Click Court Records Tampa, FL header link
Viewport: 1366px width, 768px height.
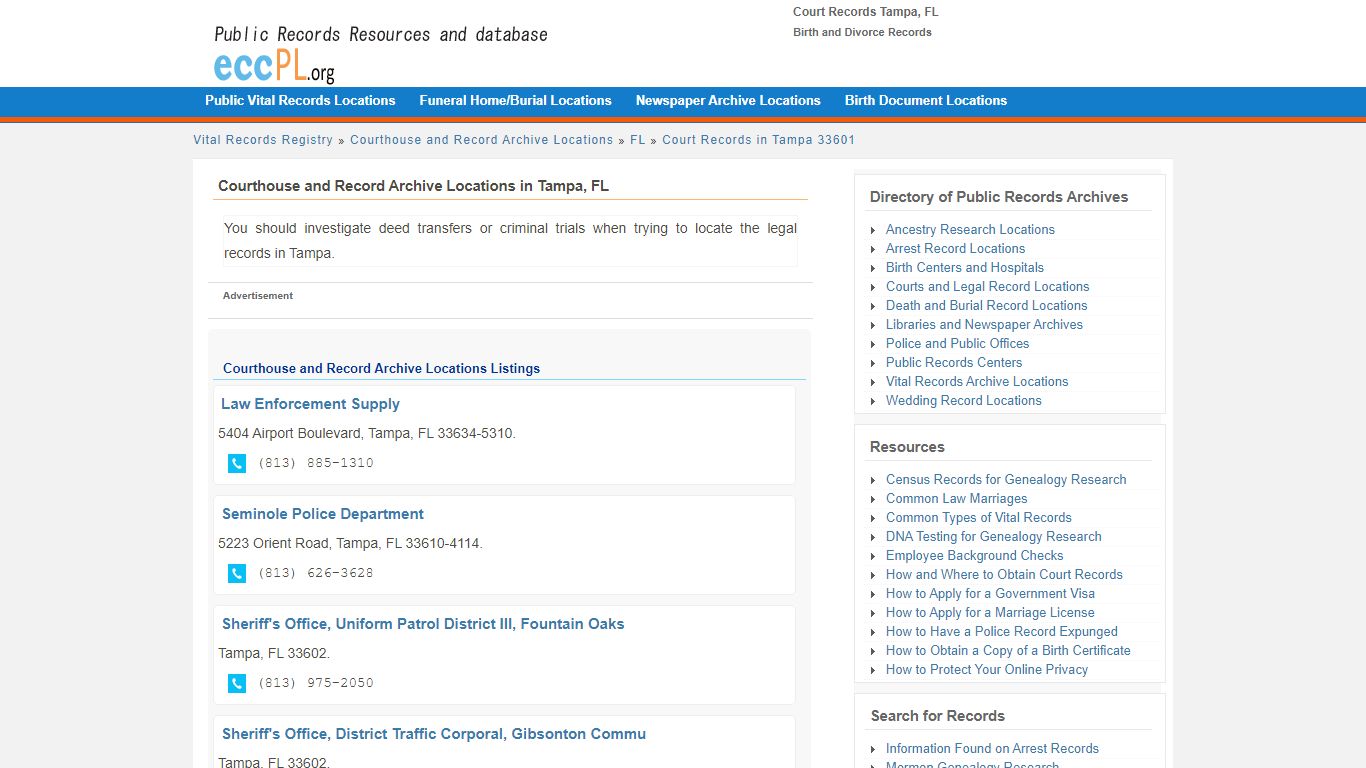pos(866,12)
